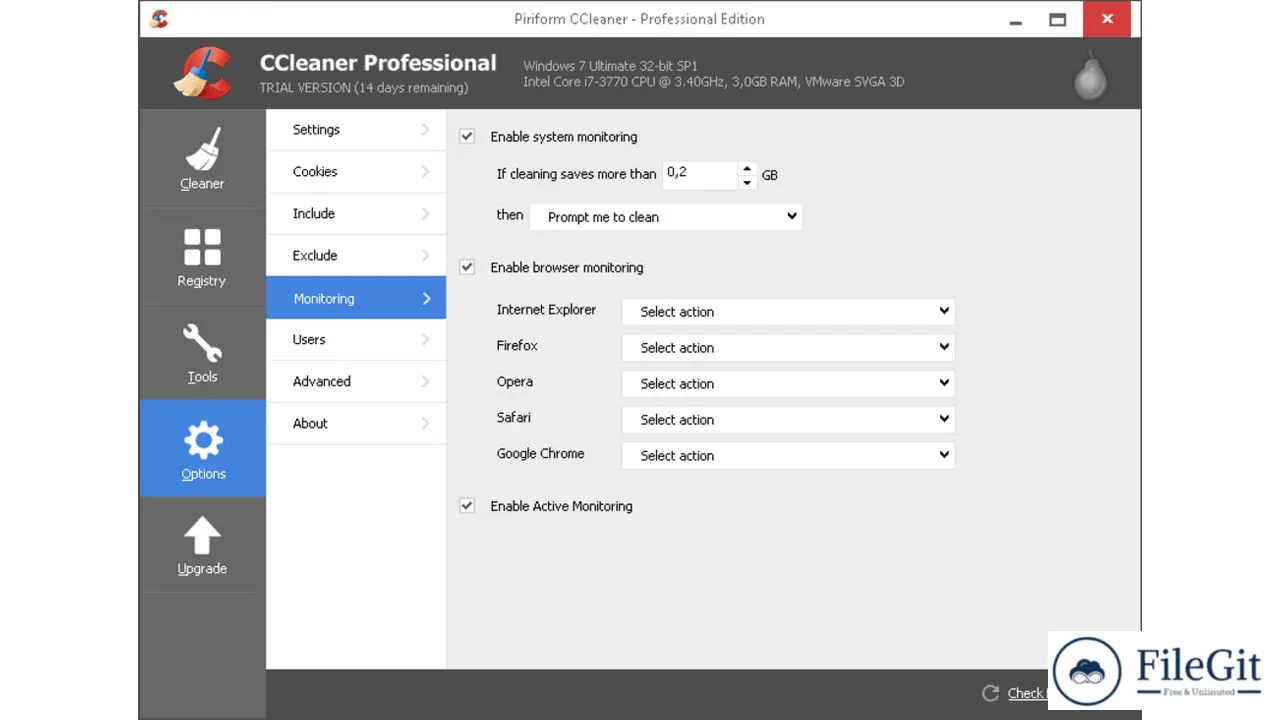Open Opera action dropdown
The width and height of the screenshot is (1280, 720).
pos(788,384)
